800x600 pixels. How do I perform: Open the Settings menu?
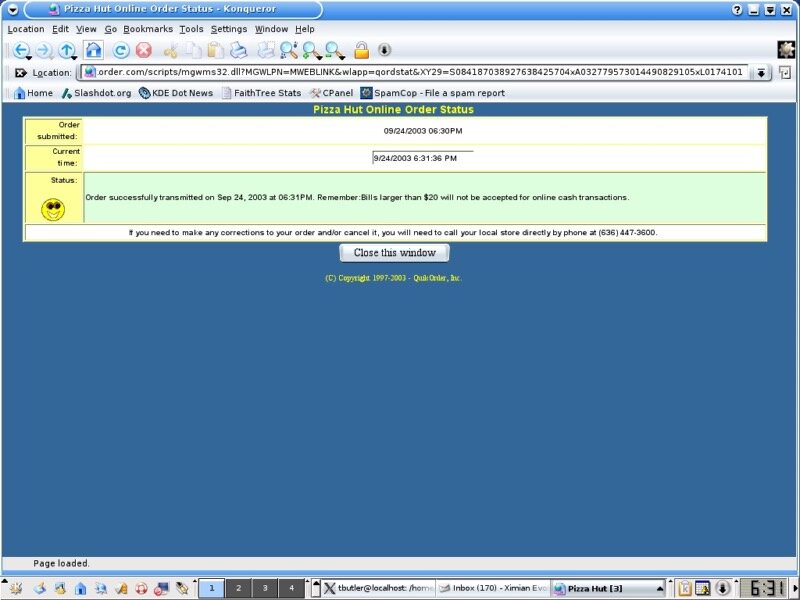click(x=229, y=29)
